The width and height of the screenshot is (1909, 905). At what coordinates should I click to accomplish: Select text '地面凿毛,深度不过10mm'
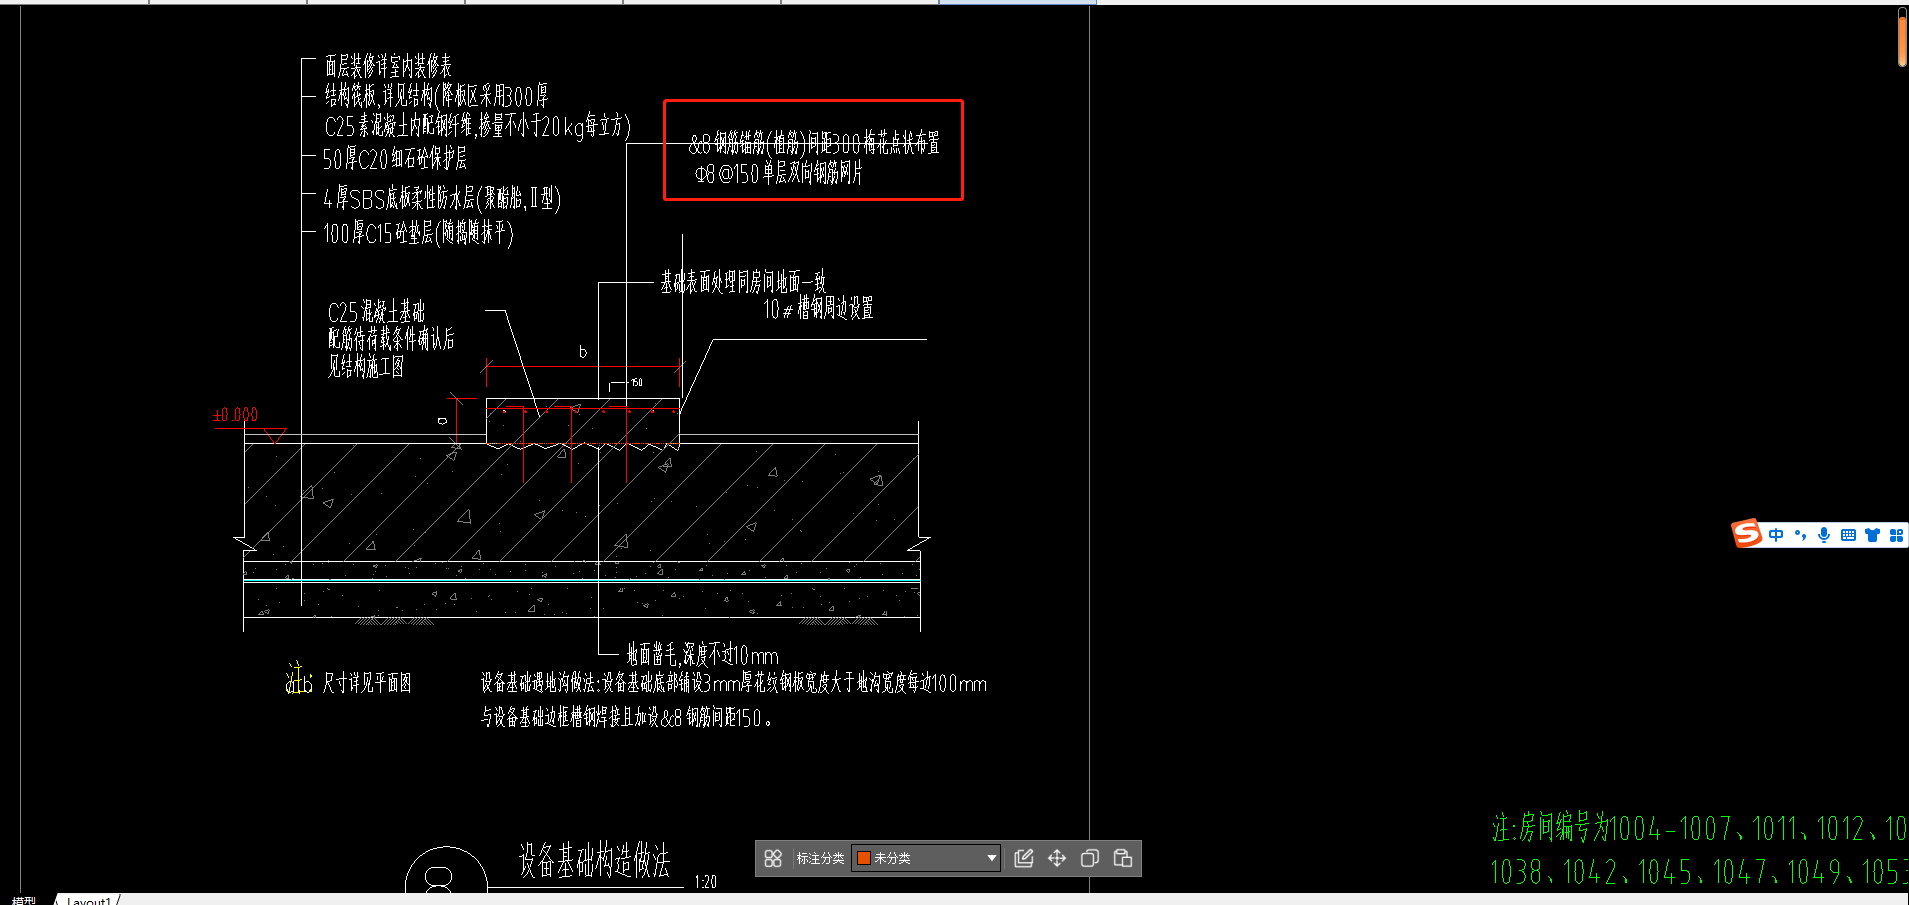(x=702, y=656)
